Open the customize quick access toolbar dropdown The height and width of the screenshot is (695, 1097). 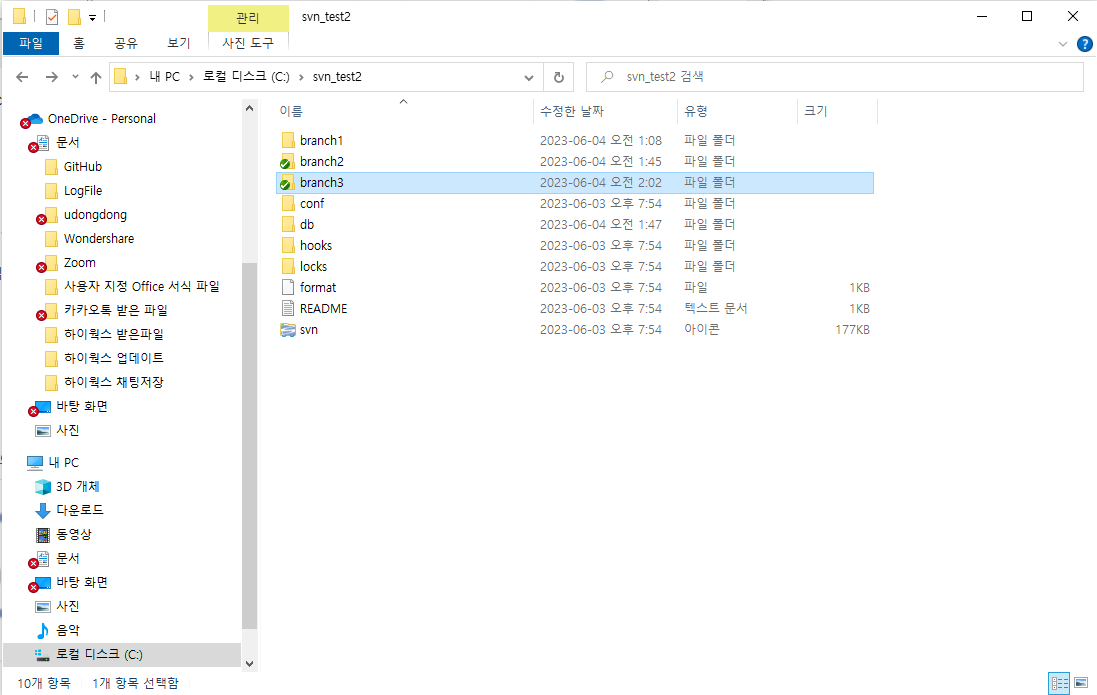(x=92, y=17)
